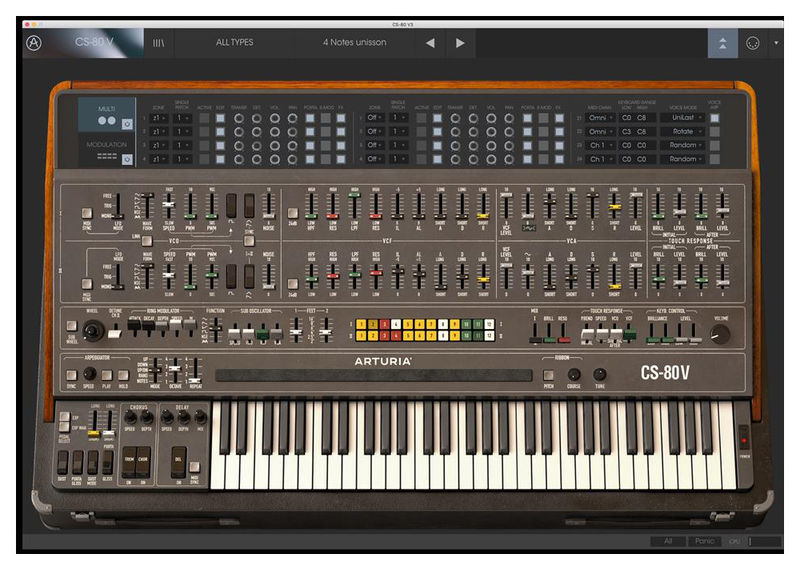
Task: Click Ribbon Coarse knob
Action: tap(573, 375)
